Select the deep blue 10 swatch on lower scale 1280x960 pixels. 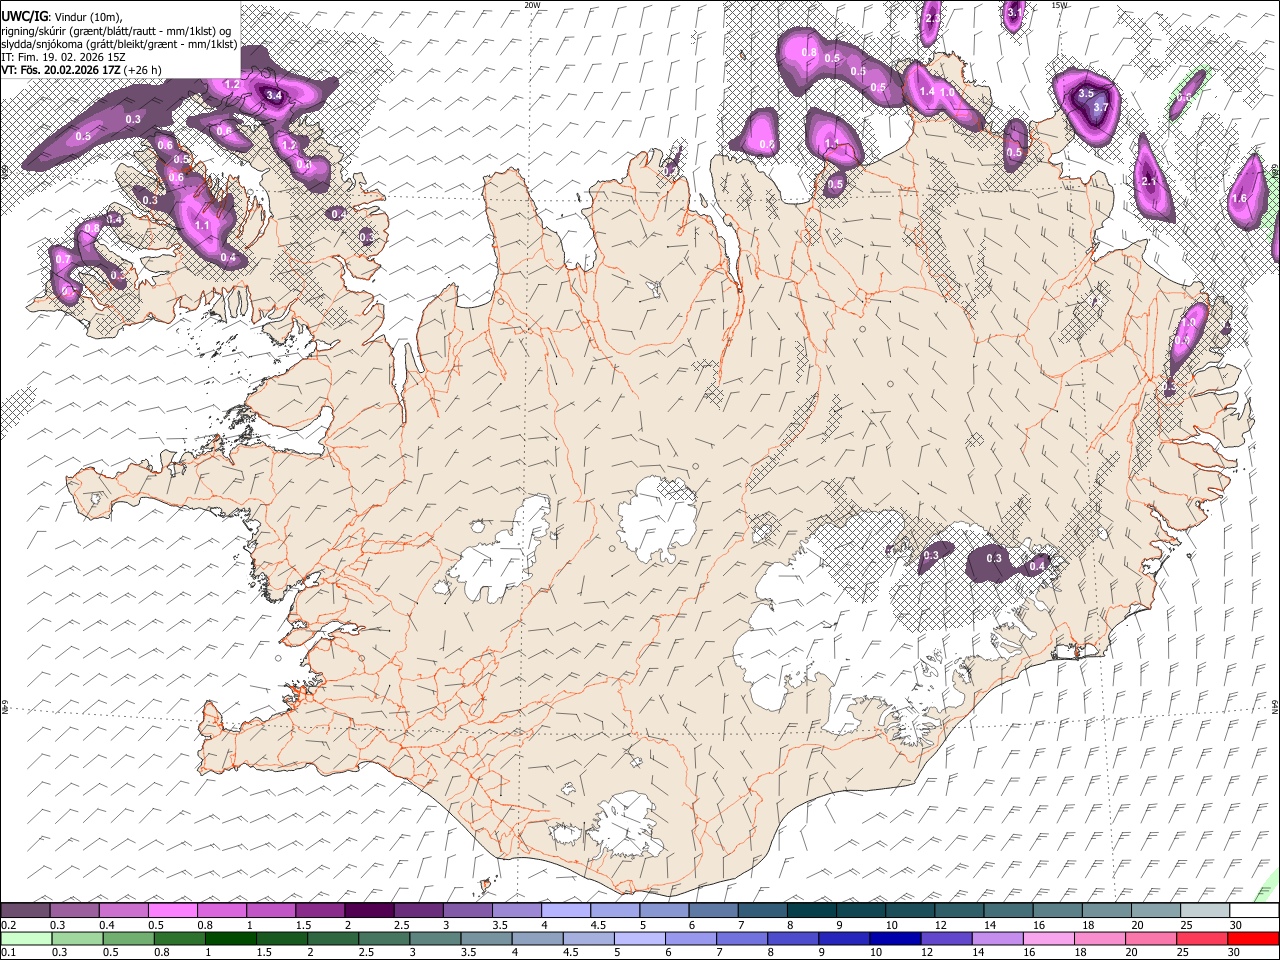click(894, 939)
